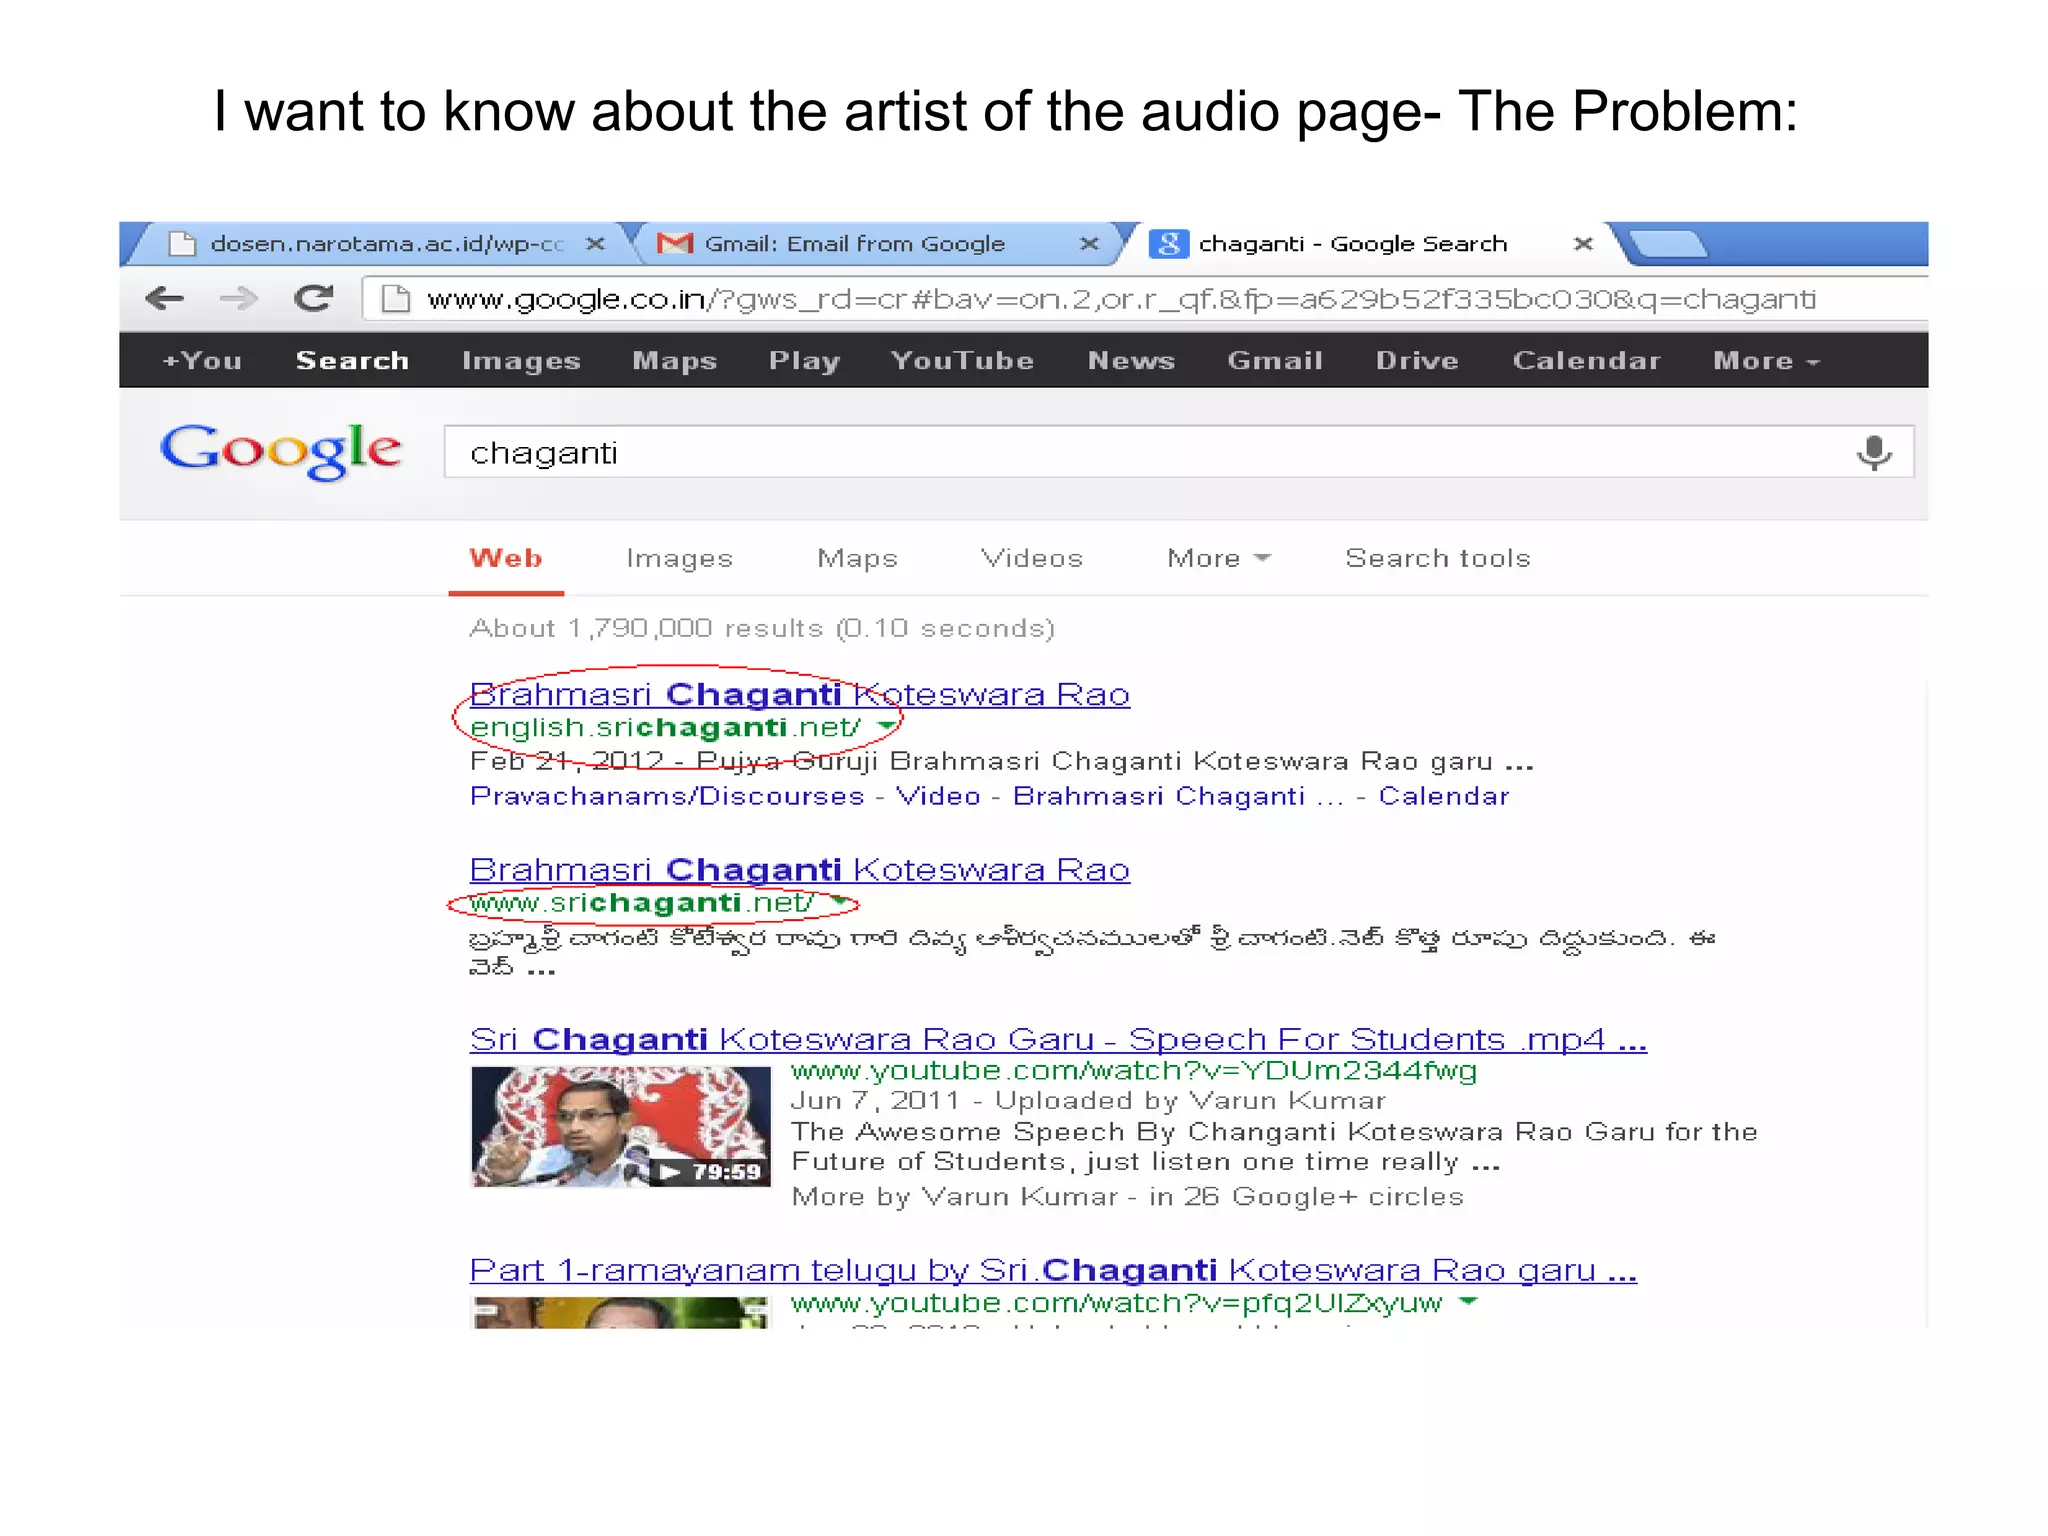The image size is (2048, 1536).
Task: Click the dosen.narotama.ac.id tab page icon
Action: coord(182,243)
